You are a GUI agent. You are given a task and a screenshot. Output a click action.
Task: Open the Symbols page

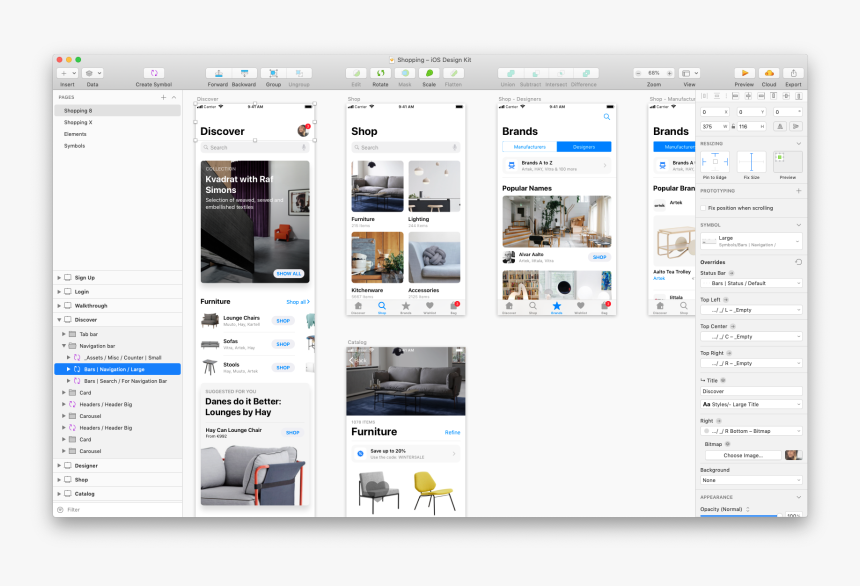[x=75, y=145]
